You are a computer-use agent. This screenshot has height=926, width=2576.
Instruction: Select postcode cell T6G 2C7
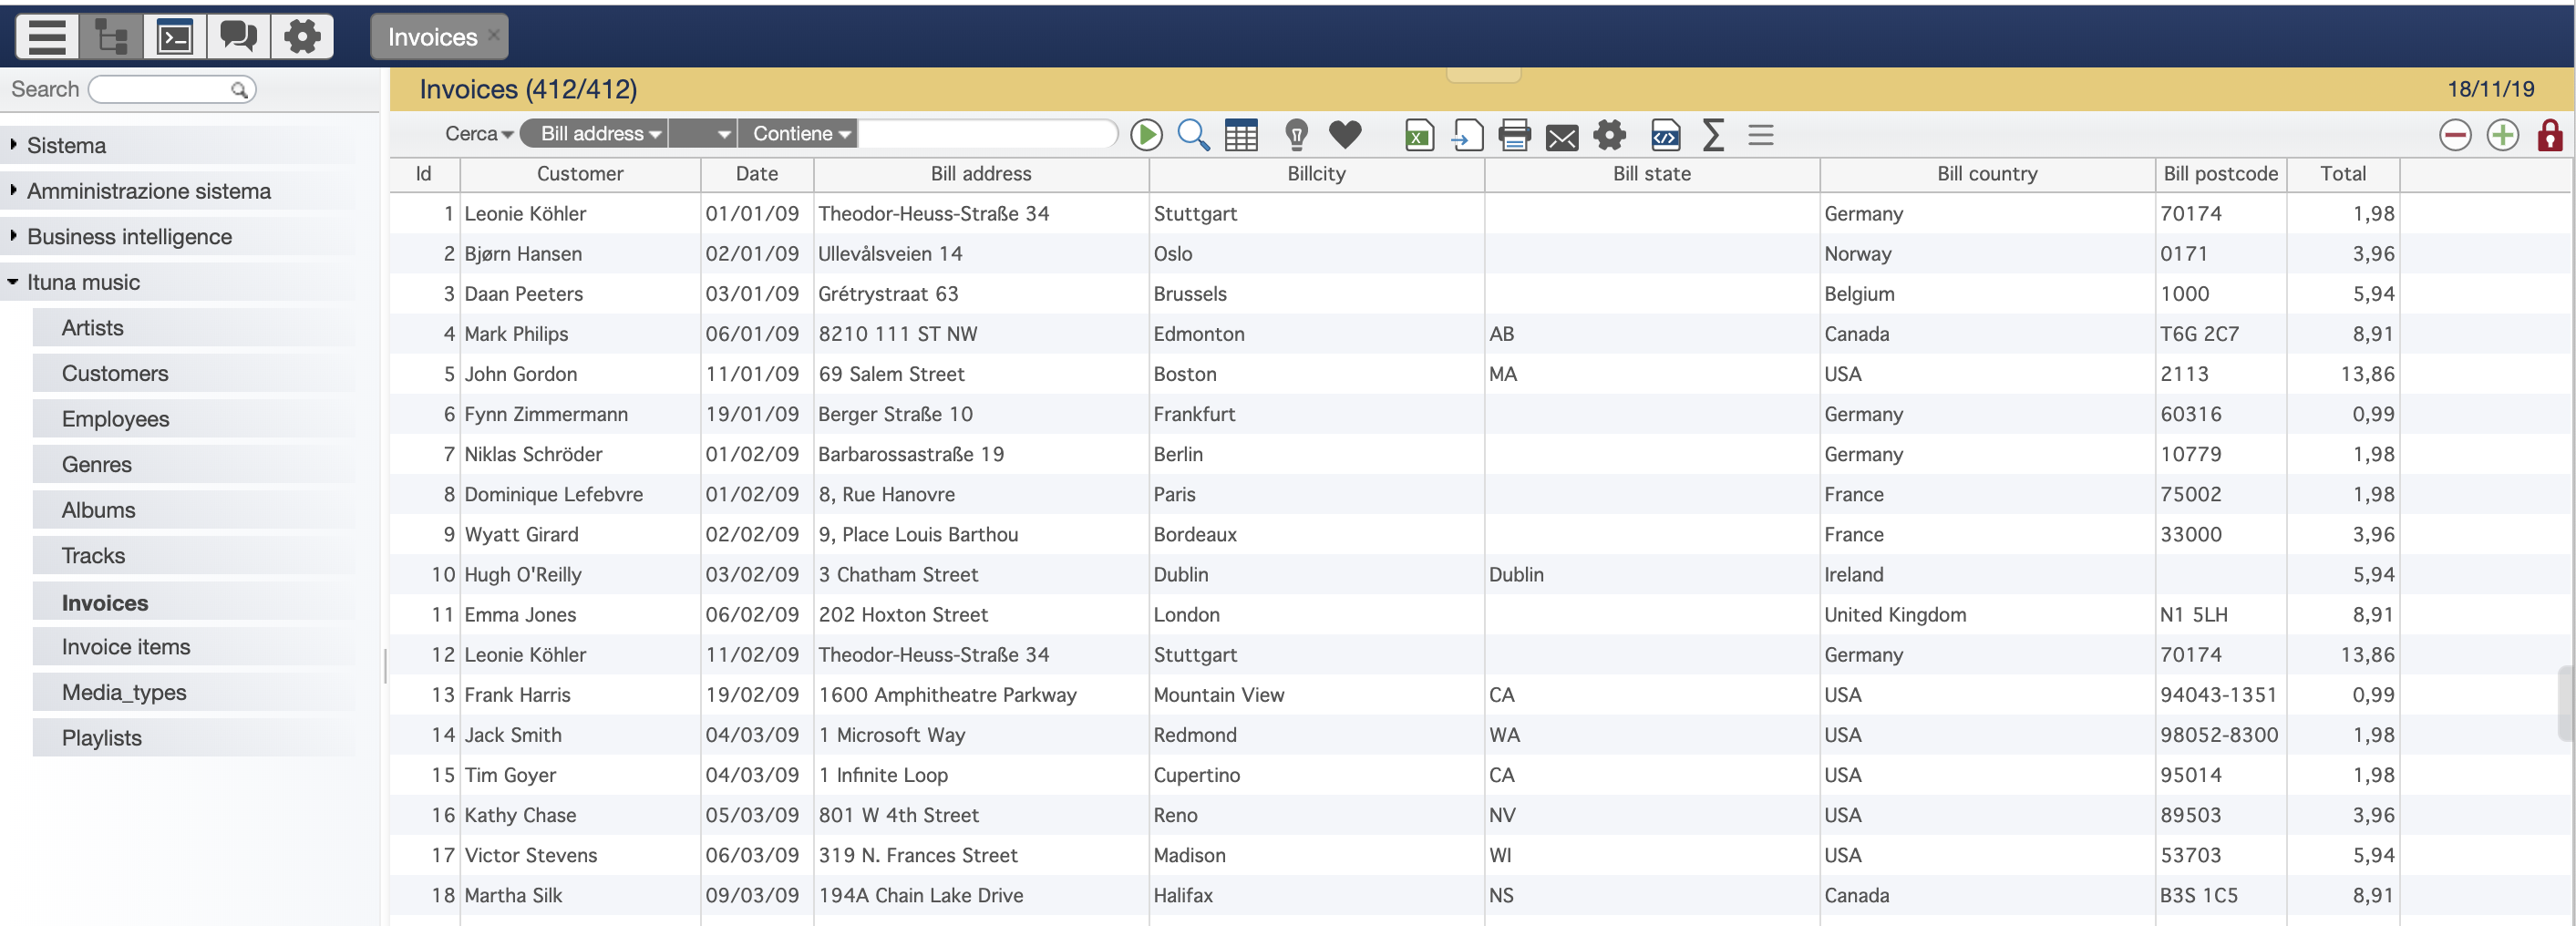point(2221,334)
